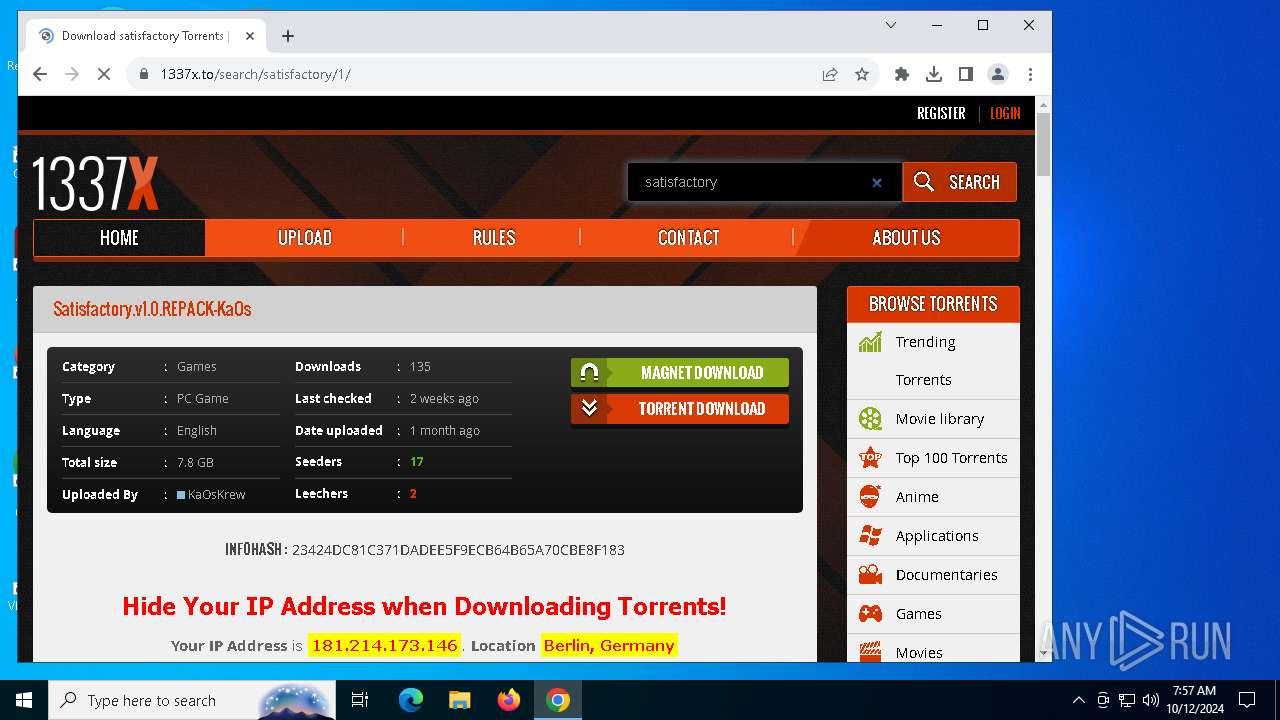
Task: Click the Hide Your IP Address headline
Action: [x=424, y=606]
